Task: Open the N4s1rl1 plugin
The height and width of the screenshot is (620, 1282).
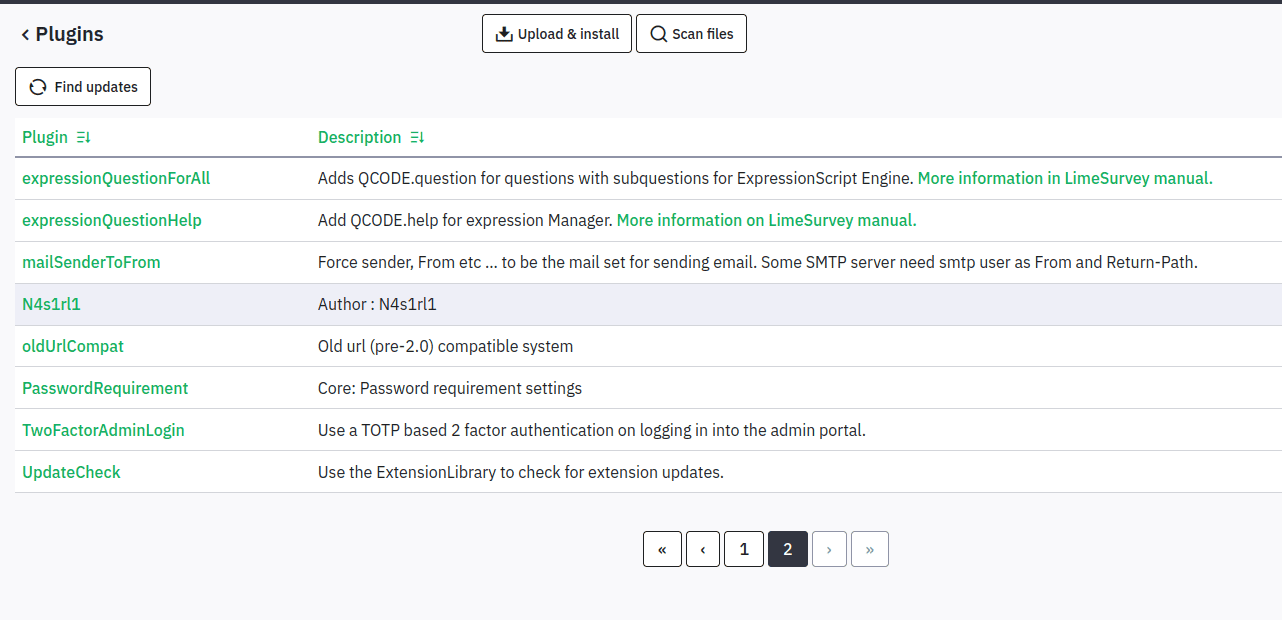Action: [x=51, y=304]
